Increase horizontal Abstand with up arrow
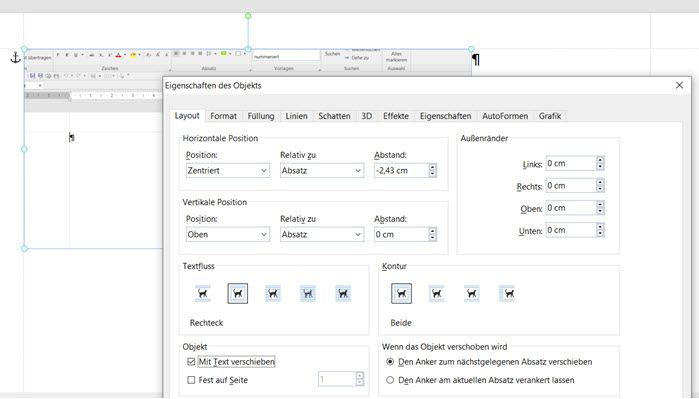Image resolution: width=699 pixels, height=399 pixels. [x=432, y=167]
